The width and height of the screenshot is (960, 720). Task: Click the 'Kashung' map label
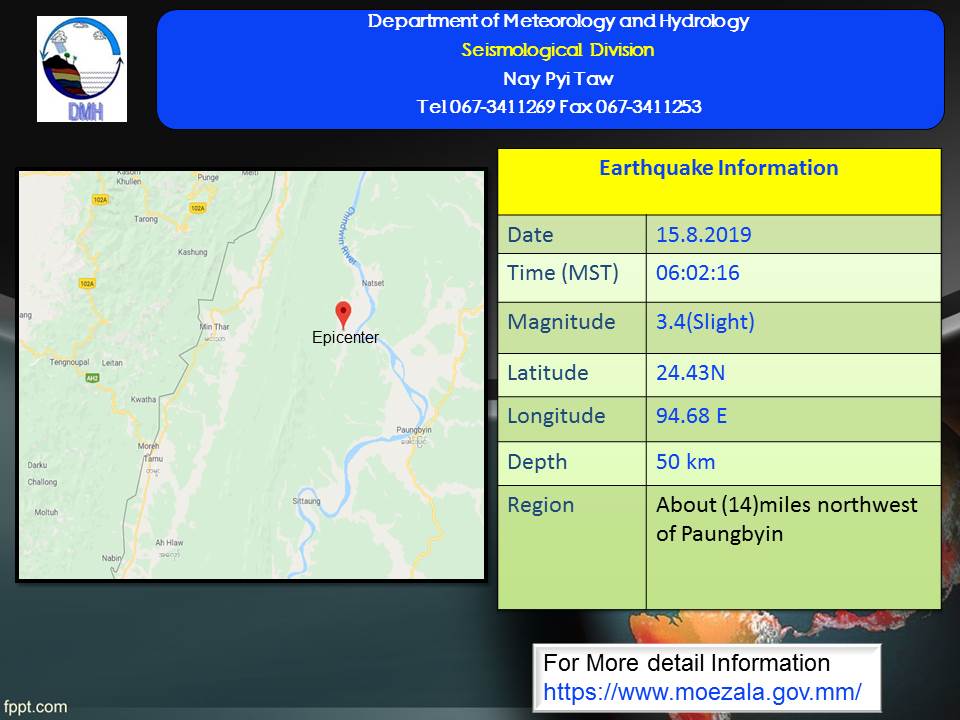point(192,252)
